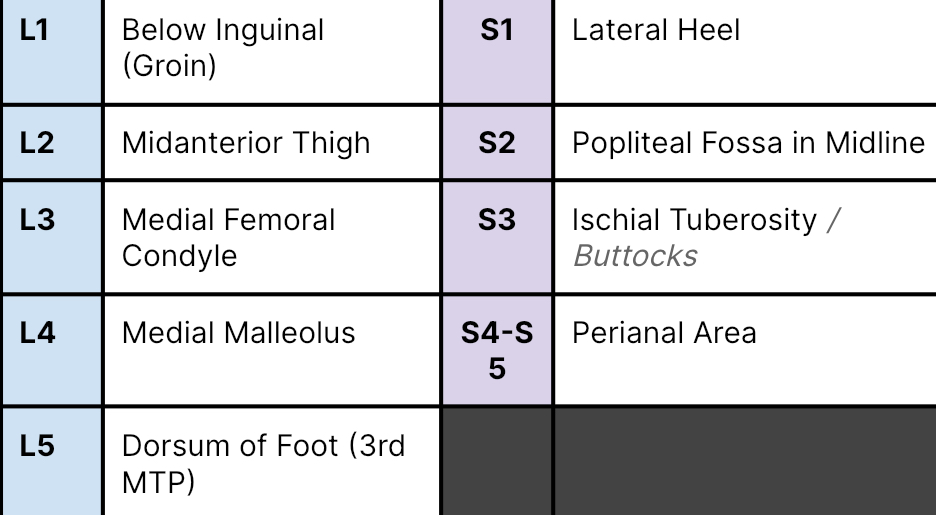The width and height of the screenshot is (936, 515).
Task: Select the Midanterior Thigh text
Action: pyautogui.click(x=246, y=143)
